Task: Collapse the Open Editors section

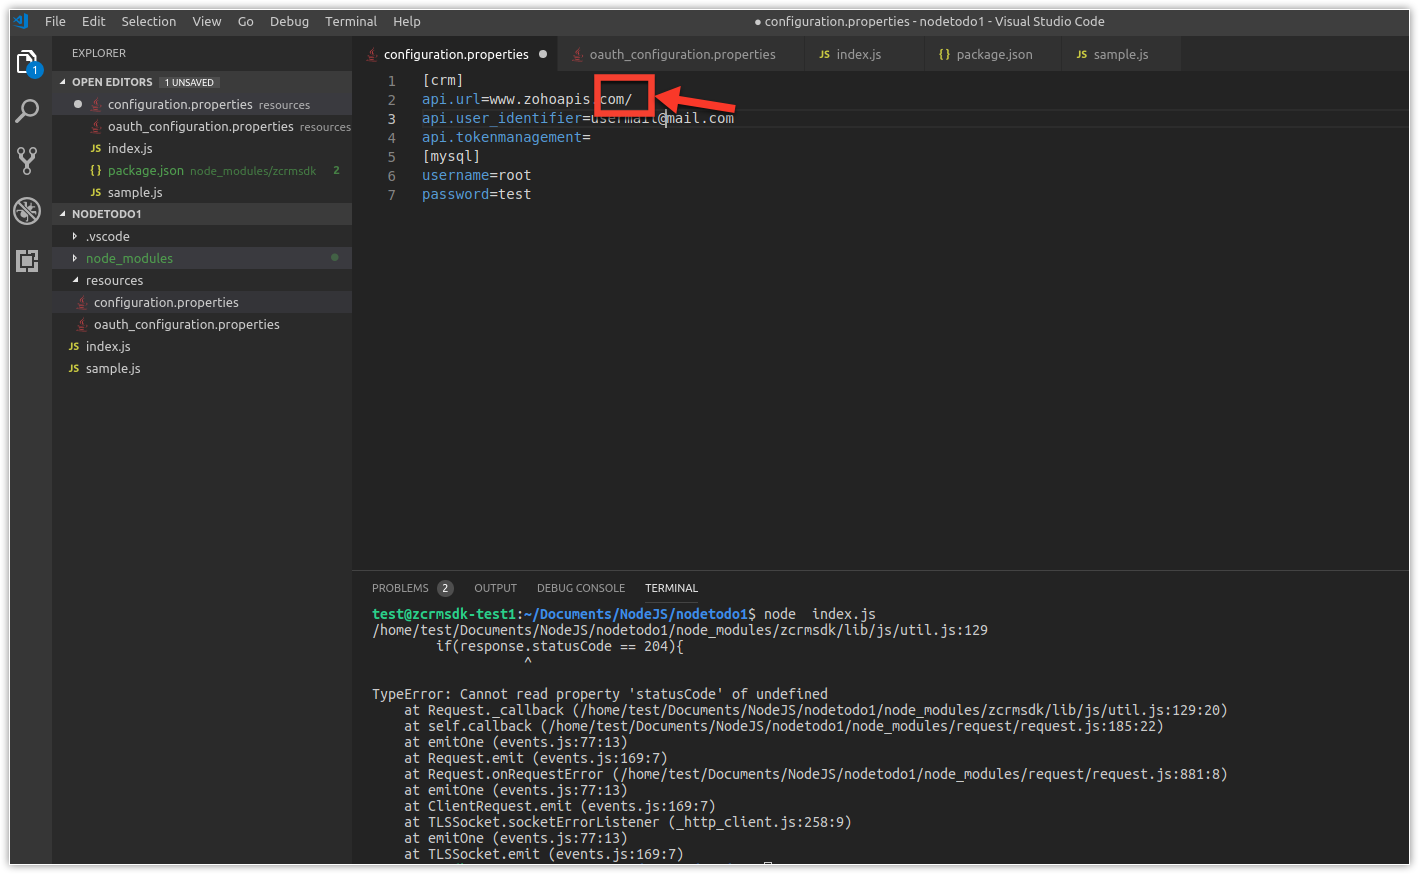Action: pyautogui.click(x=63, y=82)
